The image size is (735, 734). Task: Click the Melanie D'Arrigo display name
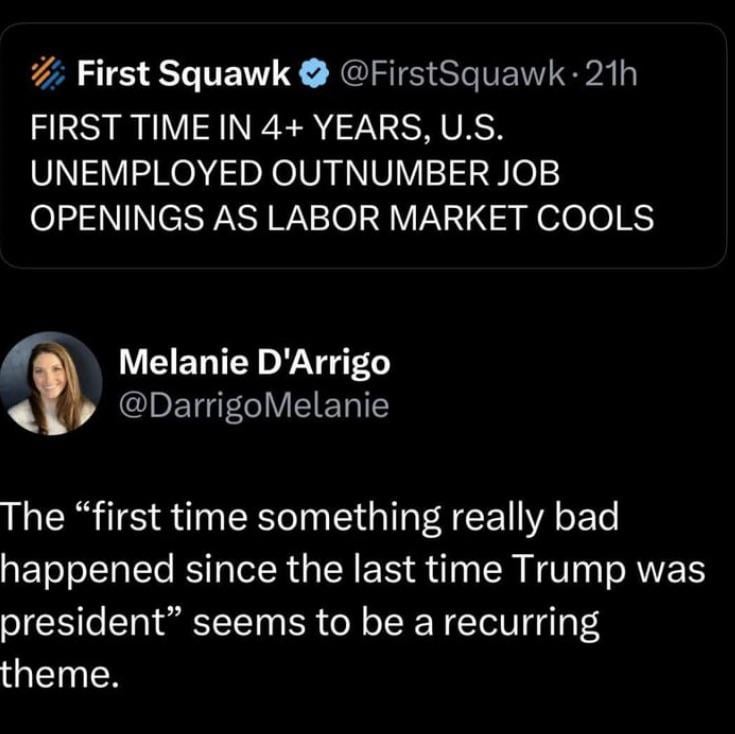point(255,362)
